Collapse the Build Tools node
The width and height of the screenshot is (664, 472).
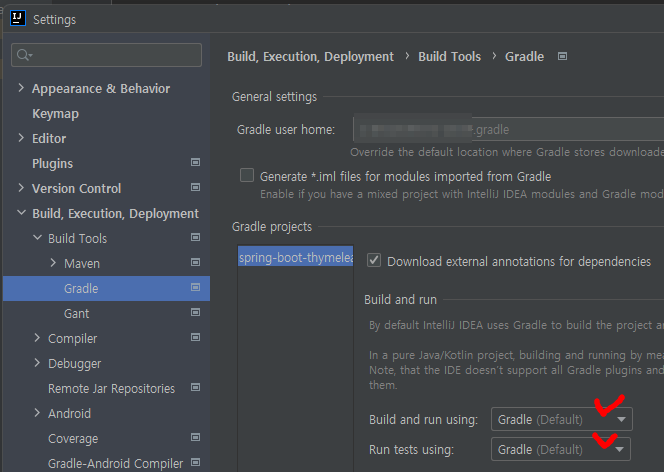point(37,238)
